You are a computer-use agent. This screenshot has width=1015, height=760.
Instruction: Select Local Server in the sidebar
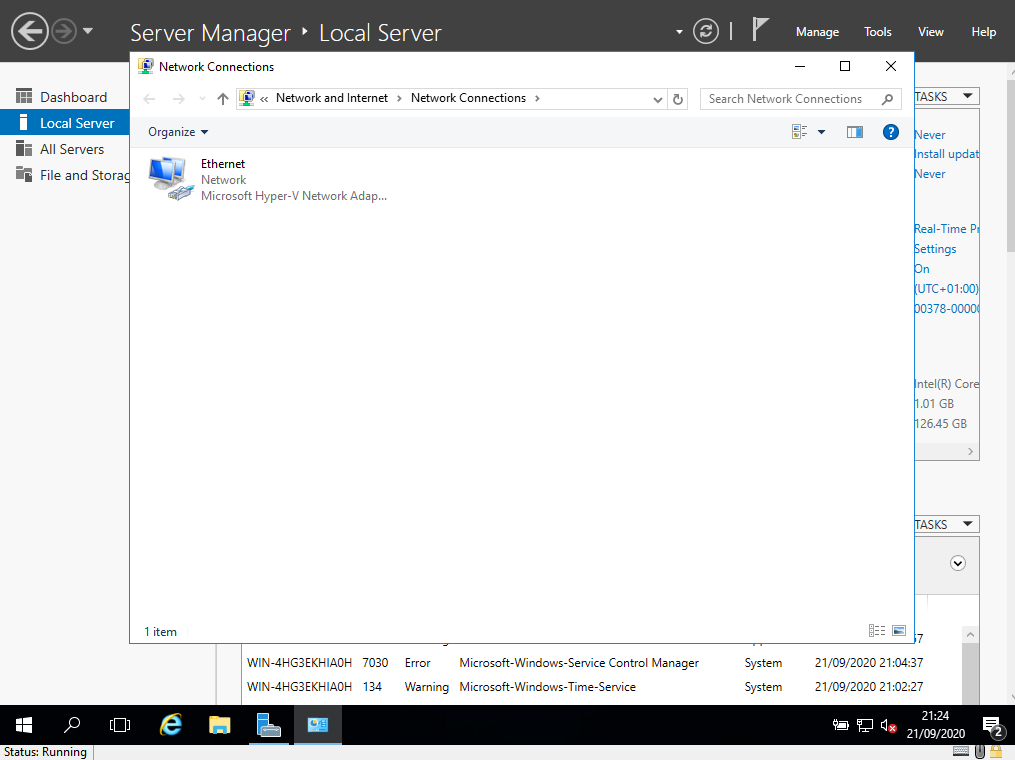click(65, 123)
